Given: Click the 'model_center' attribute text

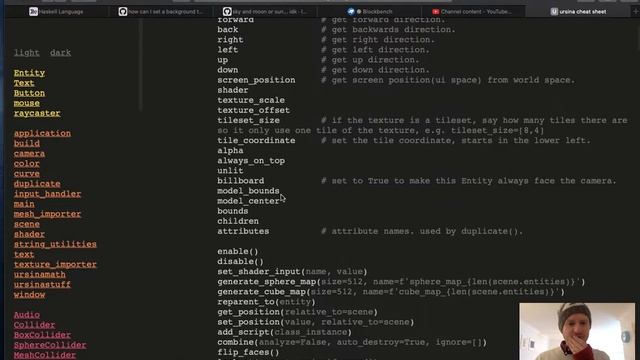Looking at the screenshot, I should coord(248,201).
